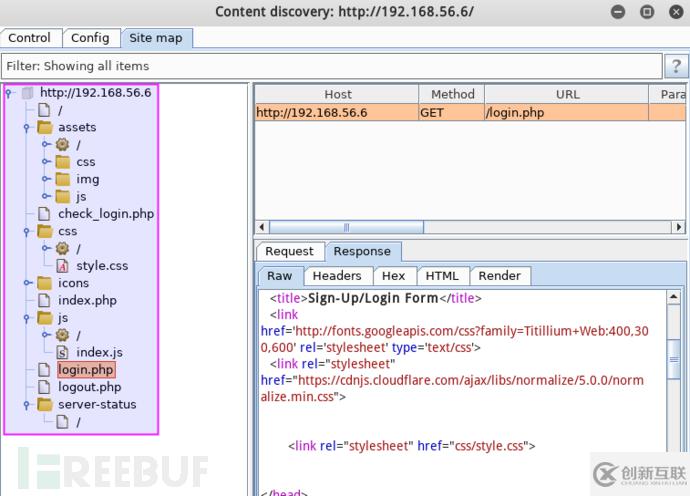Click the response scrollbar up arrow

(674, 297)
